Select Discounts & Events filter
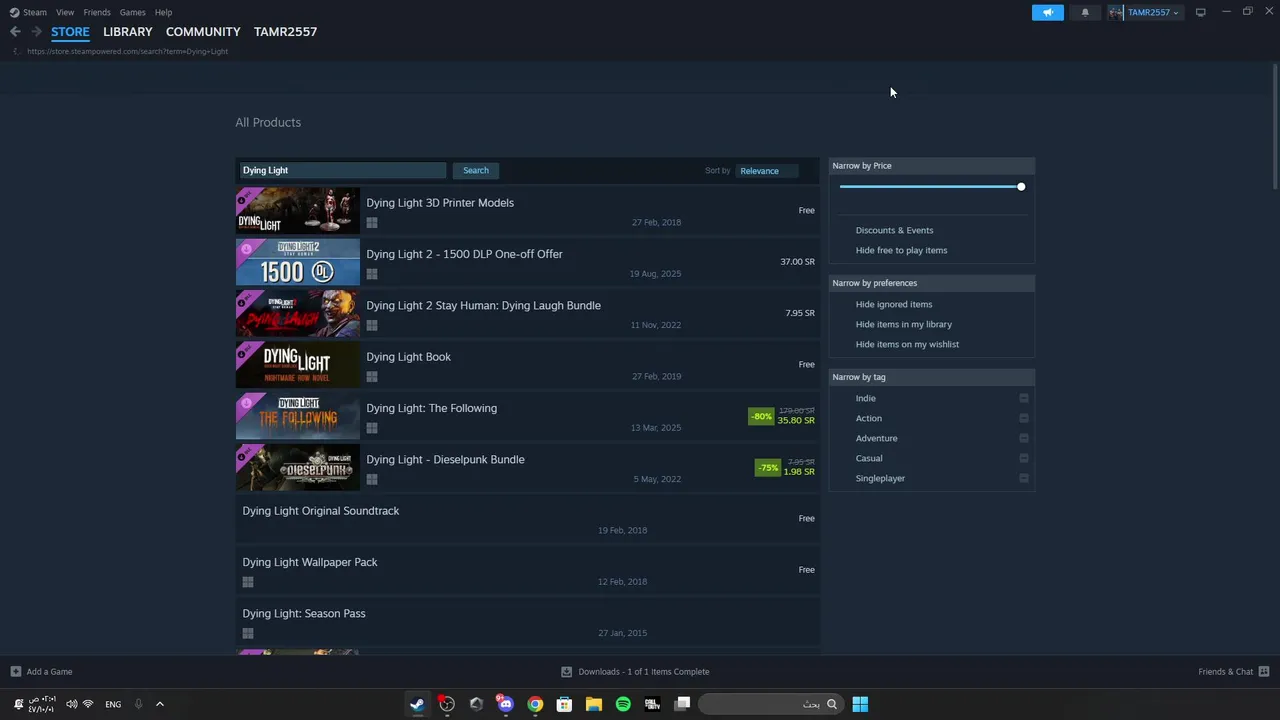 coord(894,230)
